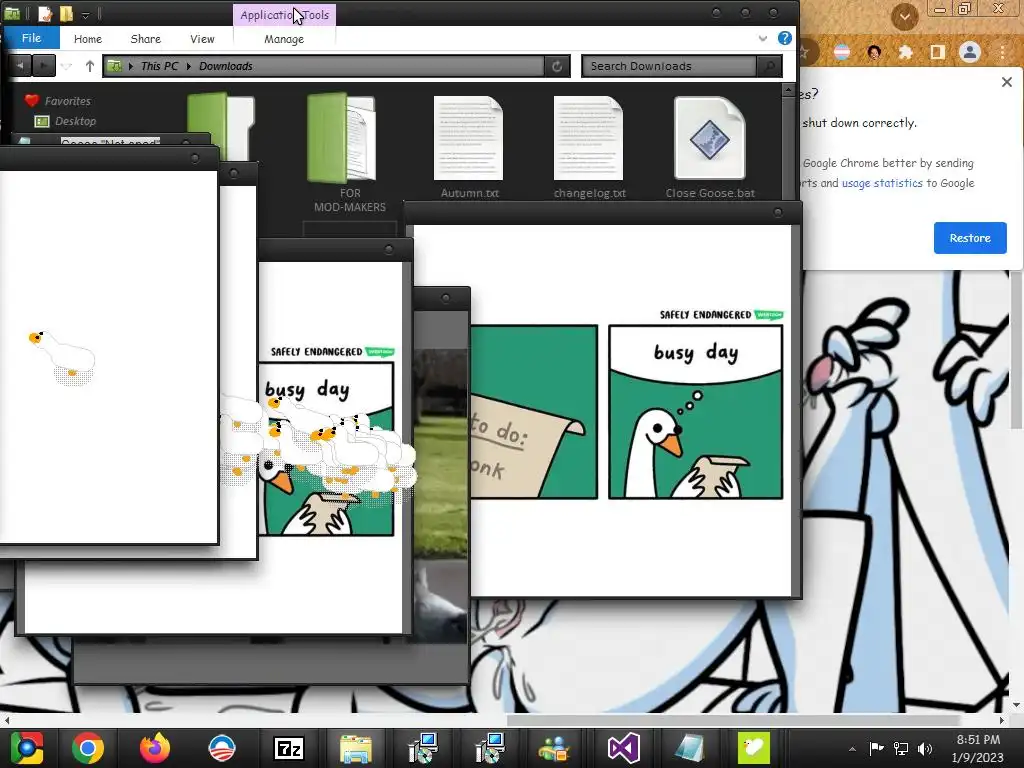The width and height of the screenshot is (1024, 768).
Task: Select the changelog.txt file
Action: point(589,147)
